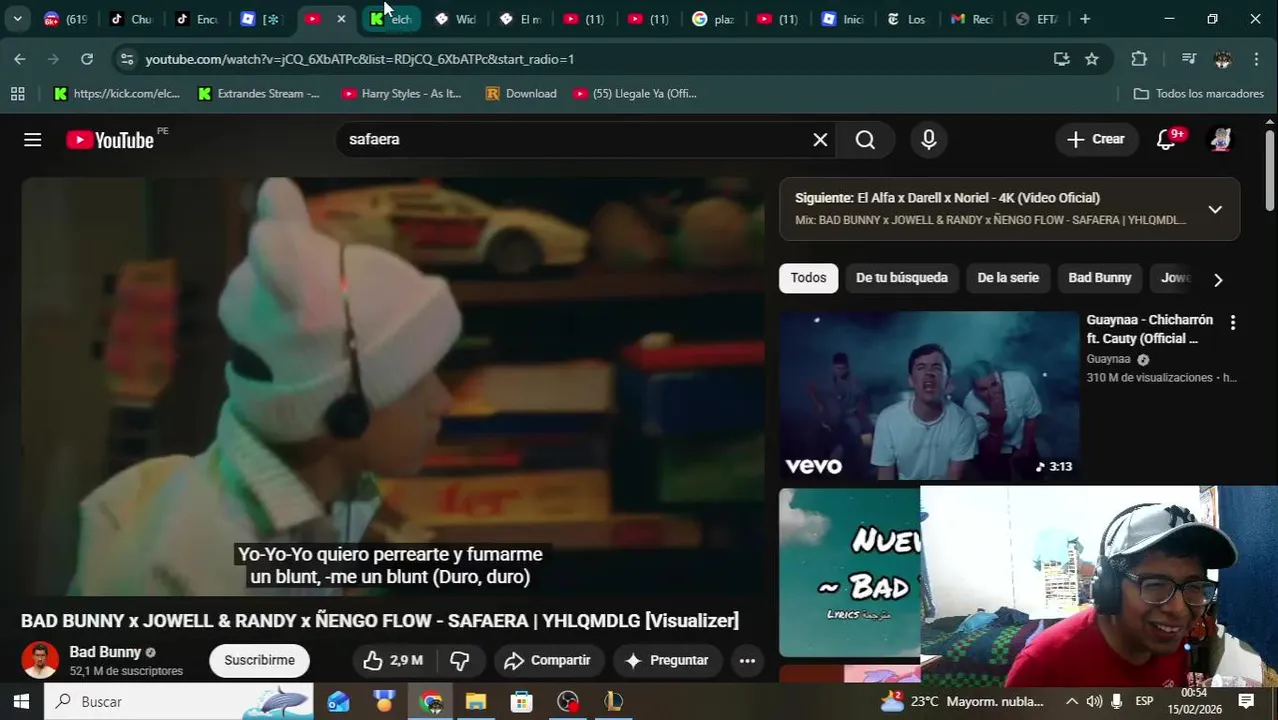Open Todos los marcadores bookmarks folder
Image resolution: width=1278 pixels, height=720 pixels.
click(x=1199, y=93)
